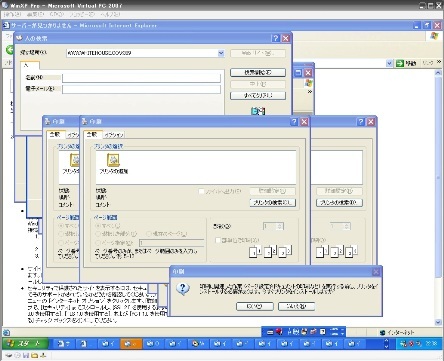Toggle the Collate checkbox in front Print dialog
The image size is (444, 361).
pyautogui.click(x=218, y=240)
